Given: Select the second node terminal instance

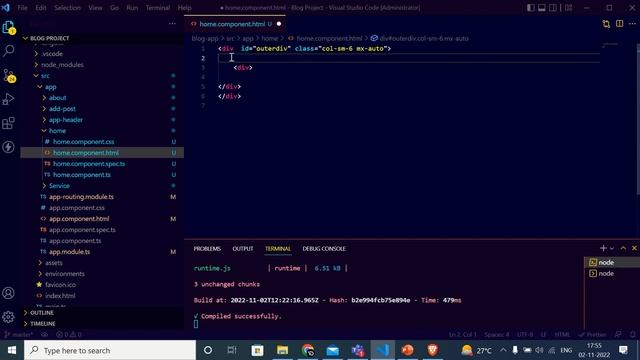Looking at the screenshot, I should 612,273.
